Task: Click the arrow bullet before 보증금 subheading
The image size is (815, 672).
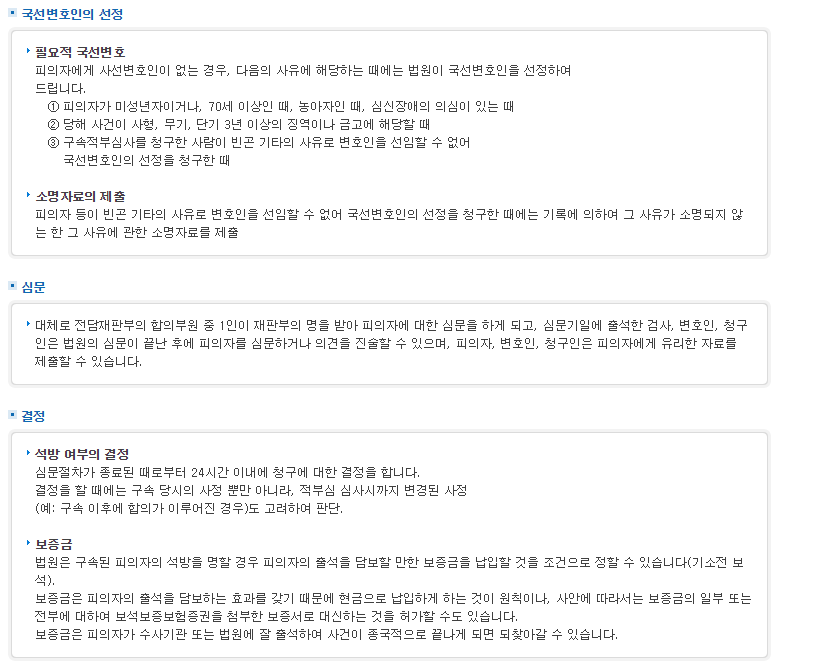Action: click(28, 542)
